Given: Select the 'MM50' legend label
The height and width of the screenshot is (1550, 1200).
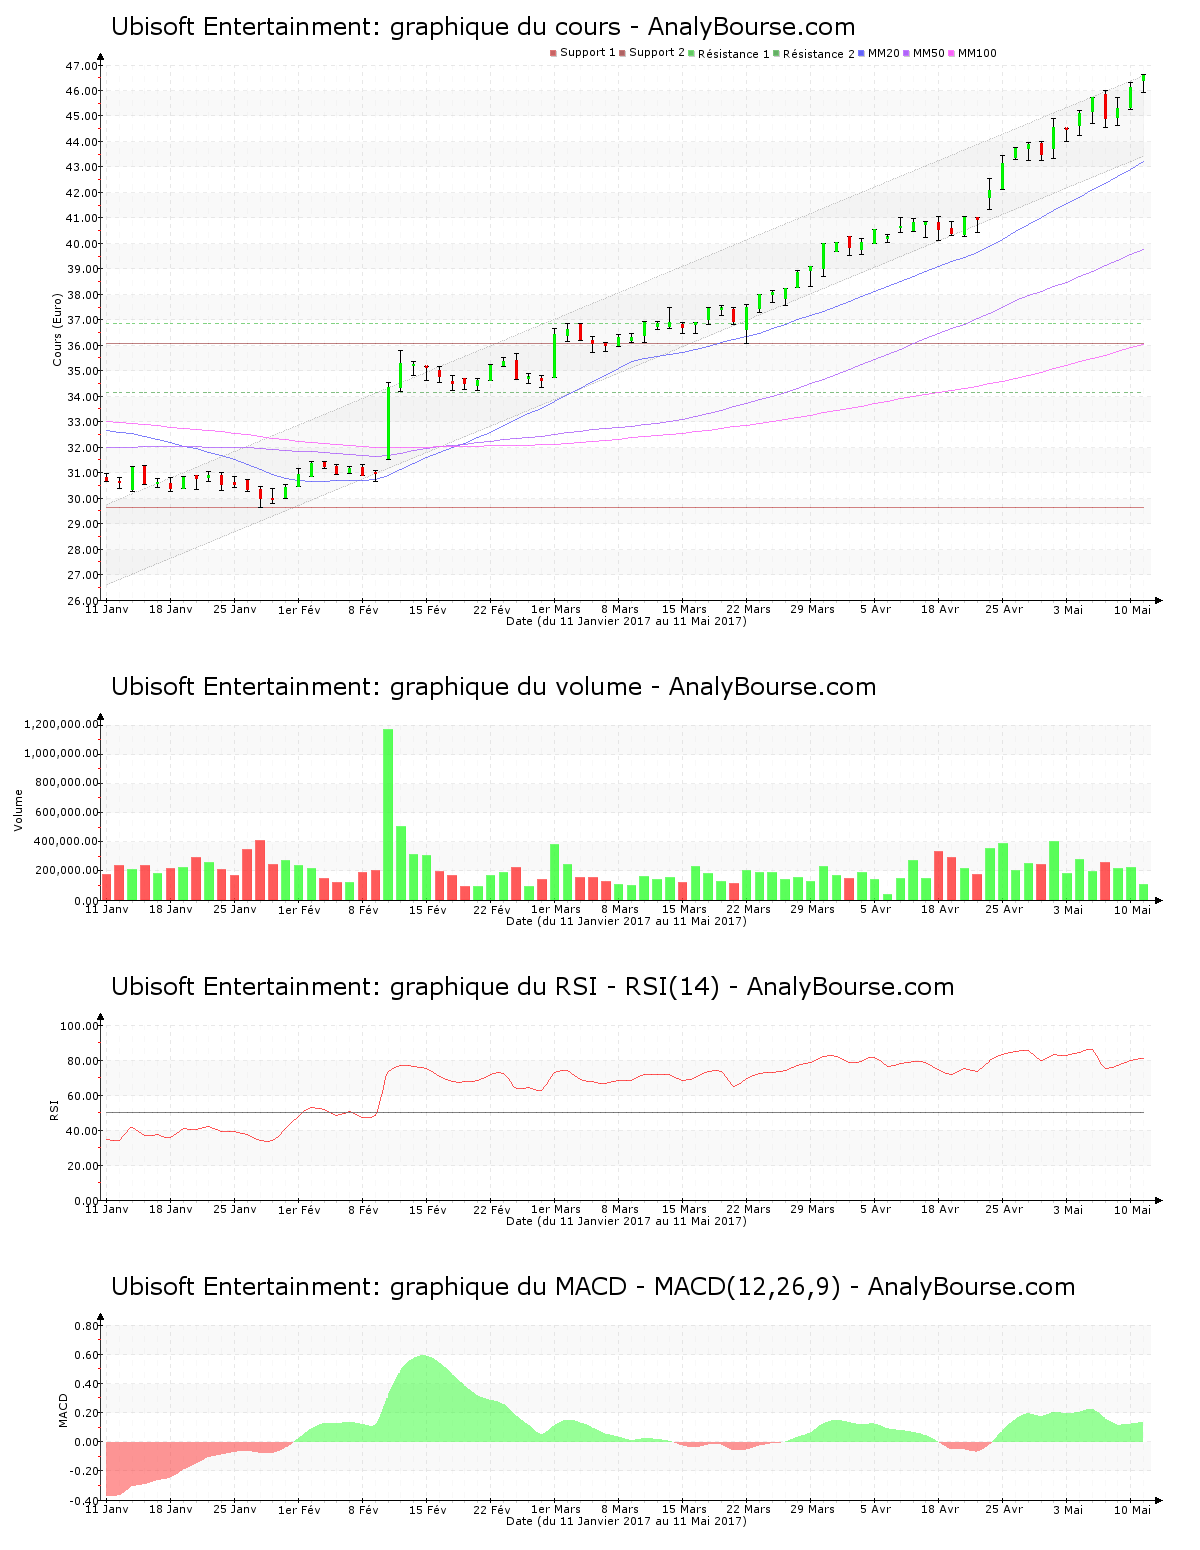Looking at the screenshot, I should click(x=929, y=53).
